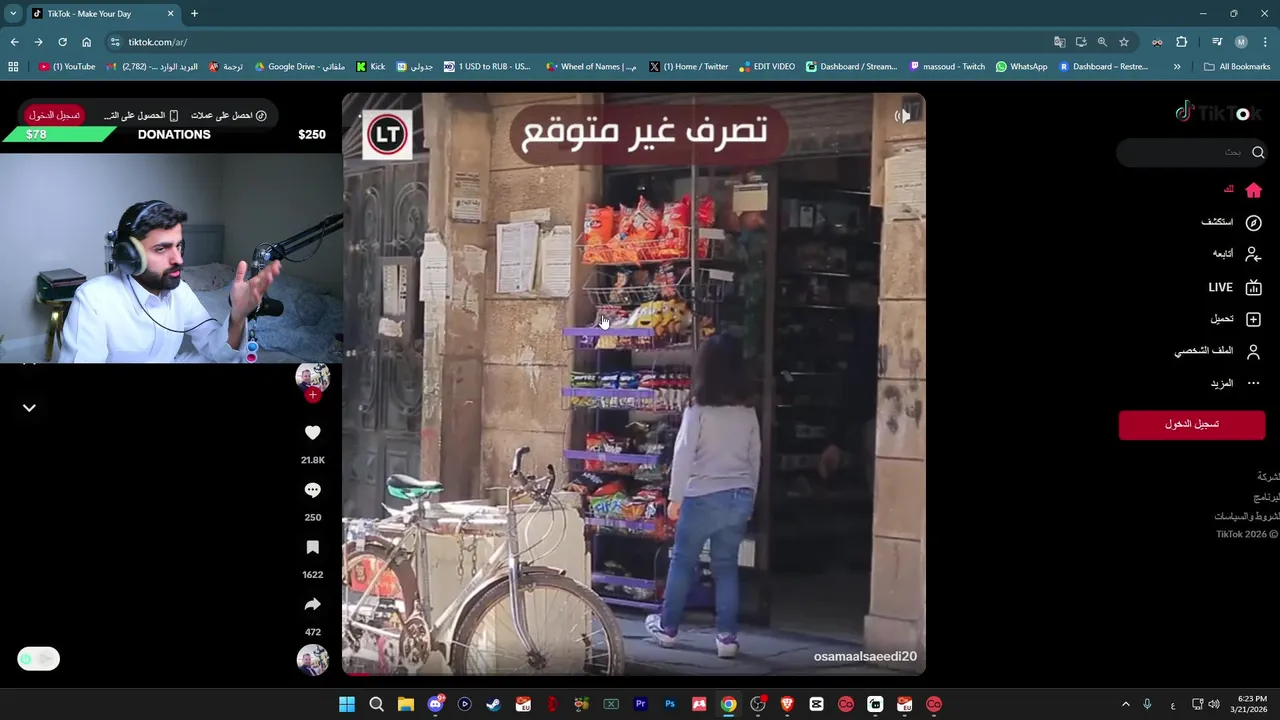Open the TikTok home feed icon

point(1253,190)
